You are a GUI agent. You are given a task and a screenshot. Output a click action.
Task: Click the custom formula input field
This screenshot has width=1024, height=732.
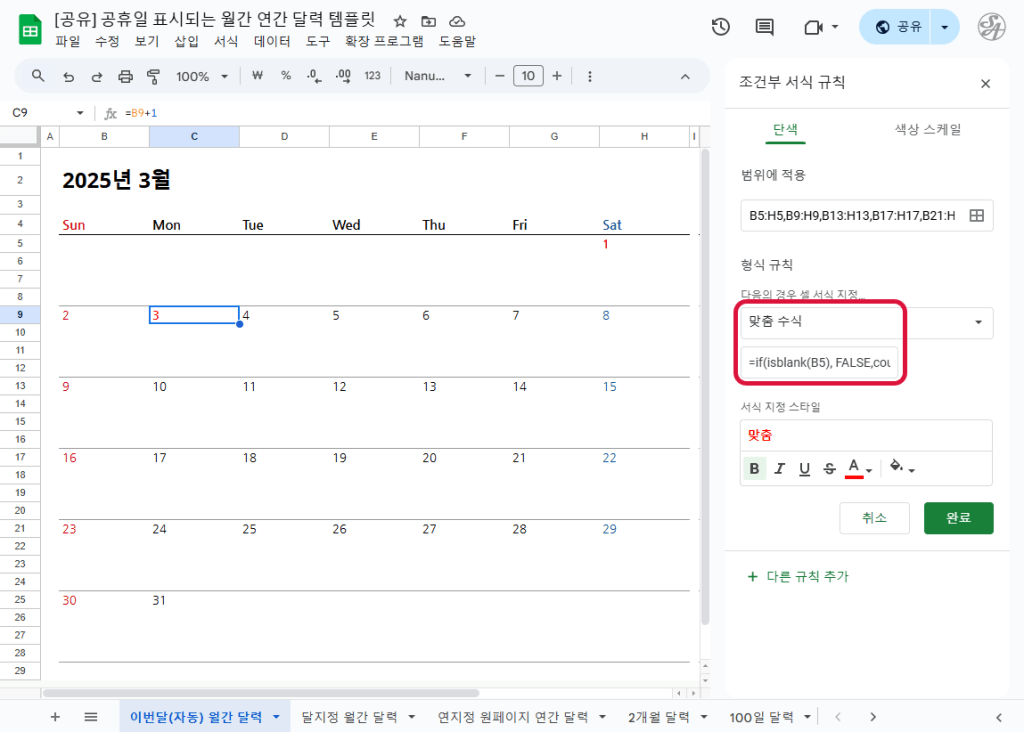pos(820,362)
